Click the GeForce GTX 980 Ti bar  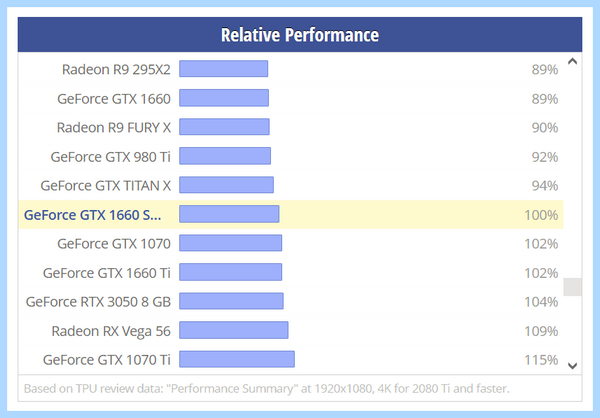click(x=225, y=156)
